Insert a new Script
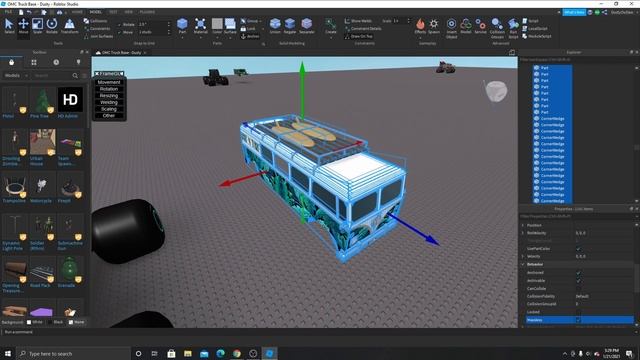This screenshot has width=640, height=360. click(x=530, y=21)
